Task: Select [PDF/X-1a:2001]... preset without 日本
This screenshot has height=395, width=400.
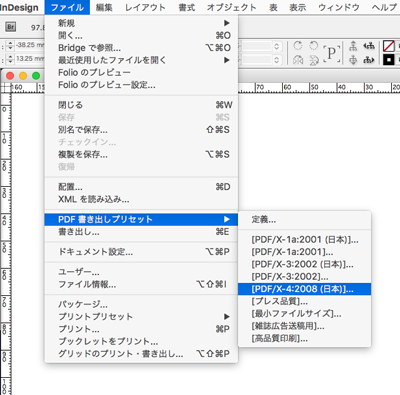Action: pos(305,252)
